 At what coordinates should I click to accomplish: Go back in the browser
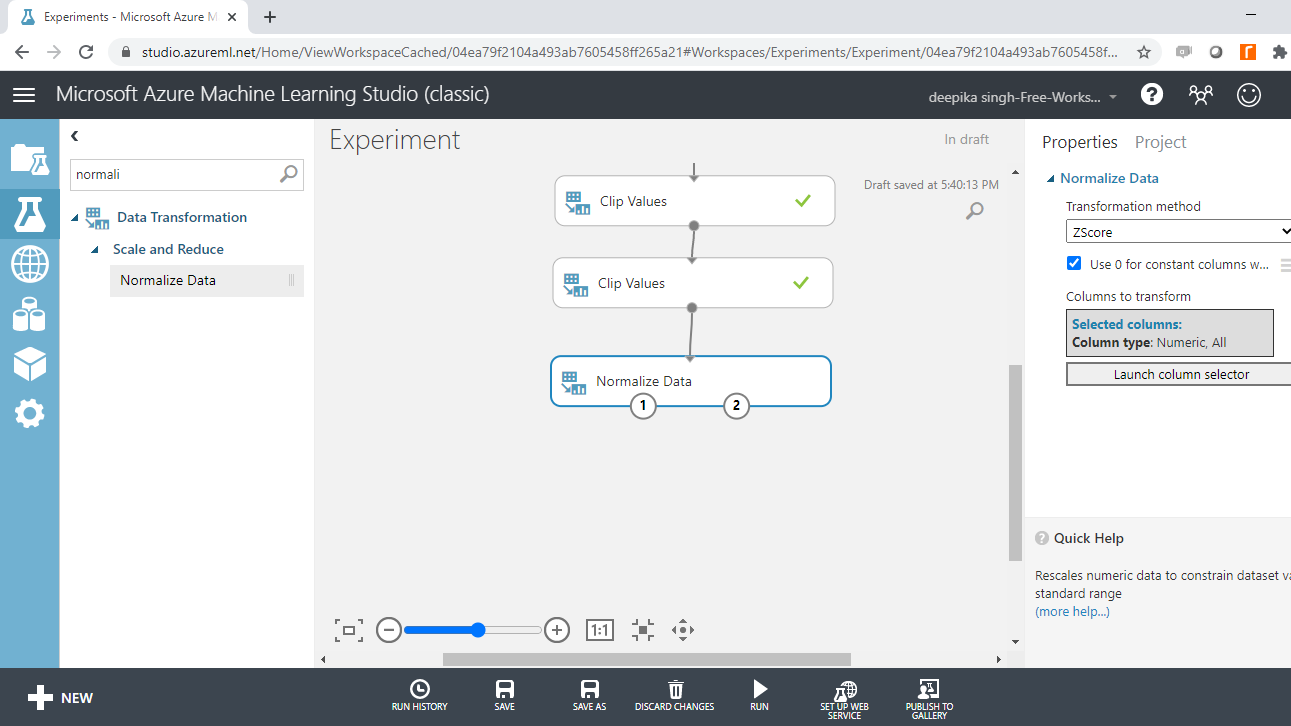click(x=22, y=52)
